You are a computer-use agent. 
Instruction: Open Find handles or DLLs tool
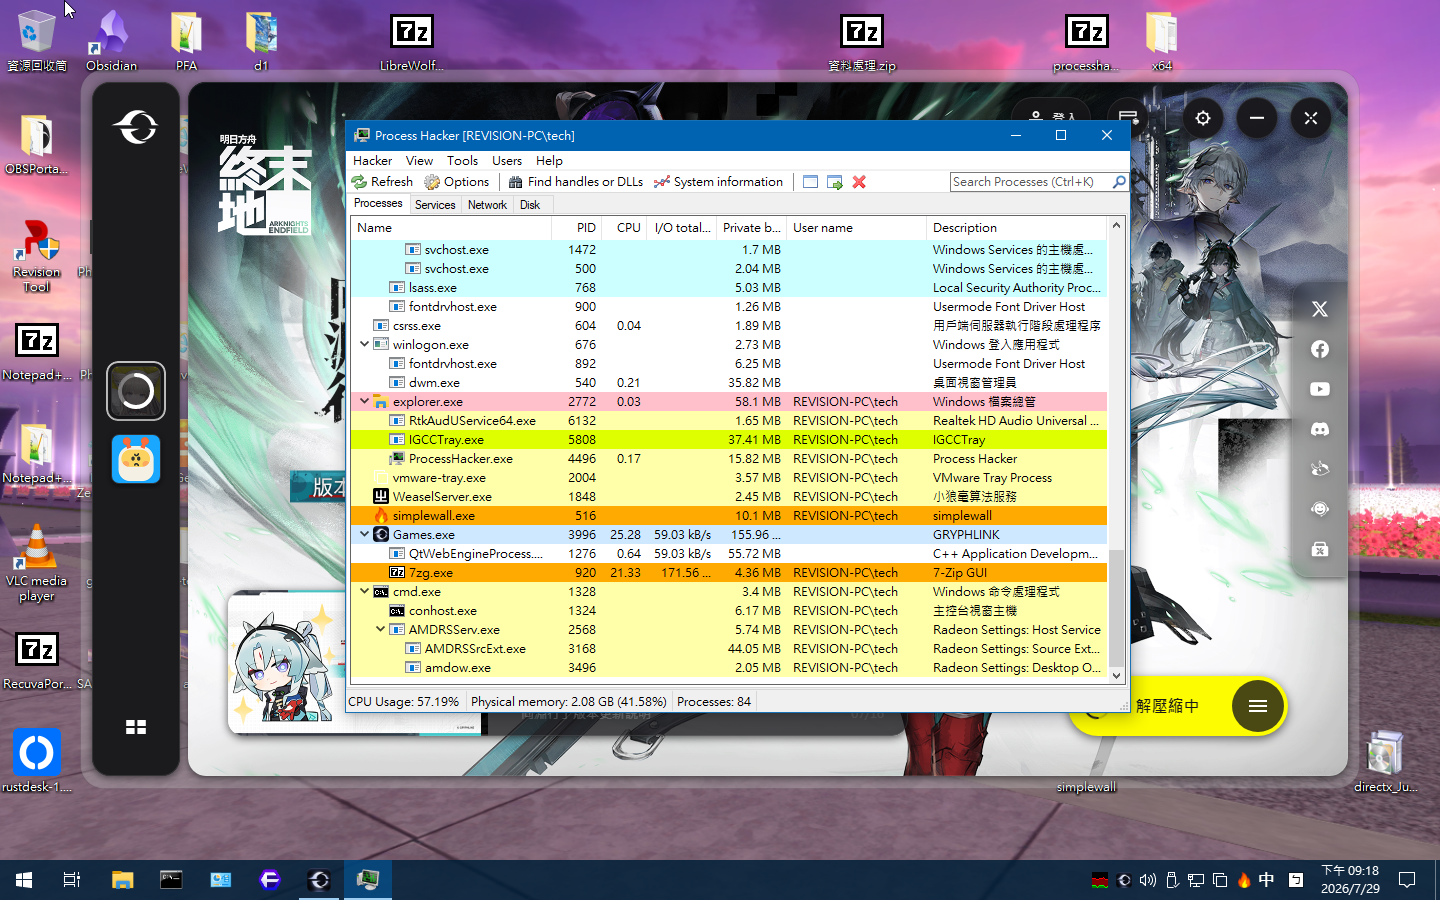pyautogui.click(x=576, y=182)
